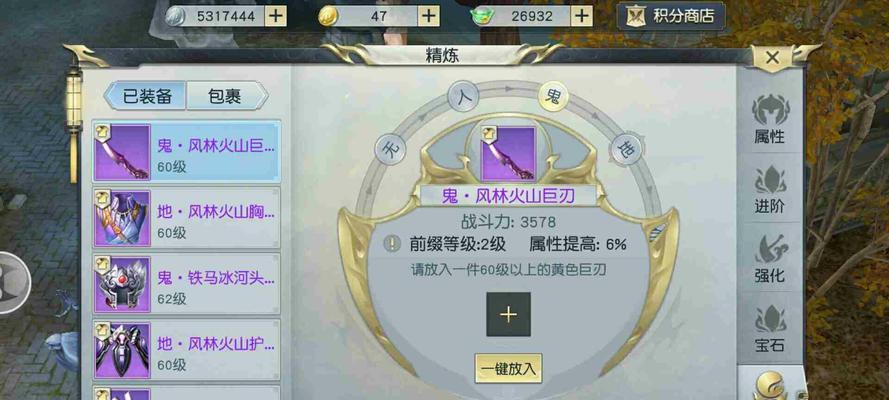
Task: Click the empty material slot with plus
Action: pos(509,314)
